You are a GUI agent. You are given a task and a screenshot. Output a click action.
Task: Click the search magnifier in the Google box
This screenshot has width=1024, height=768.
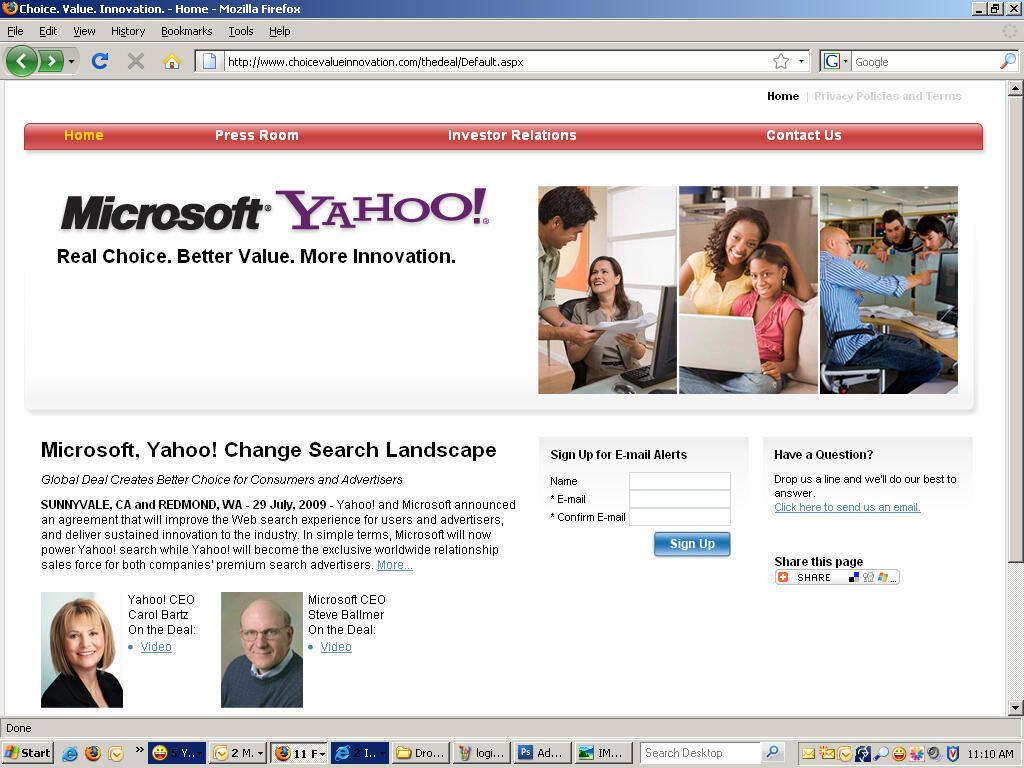1007,61
